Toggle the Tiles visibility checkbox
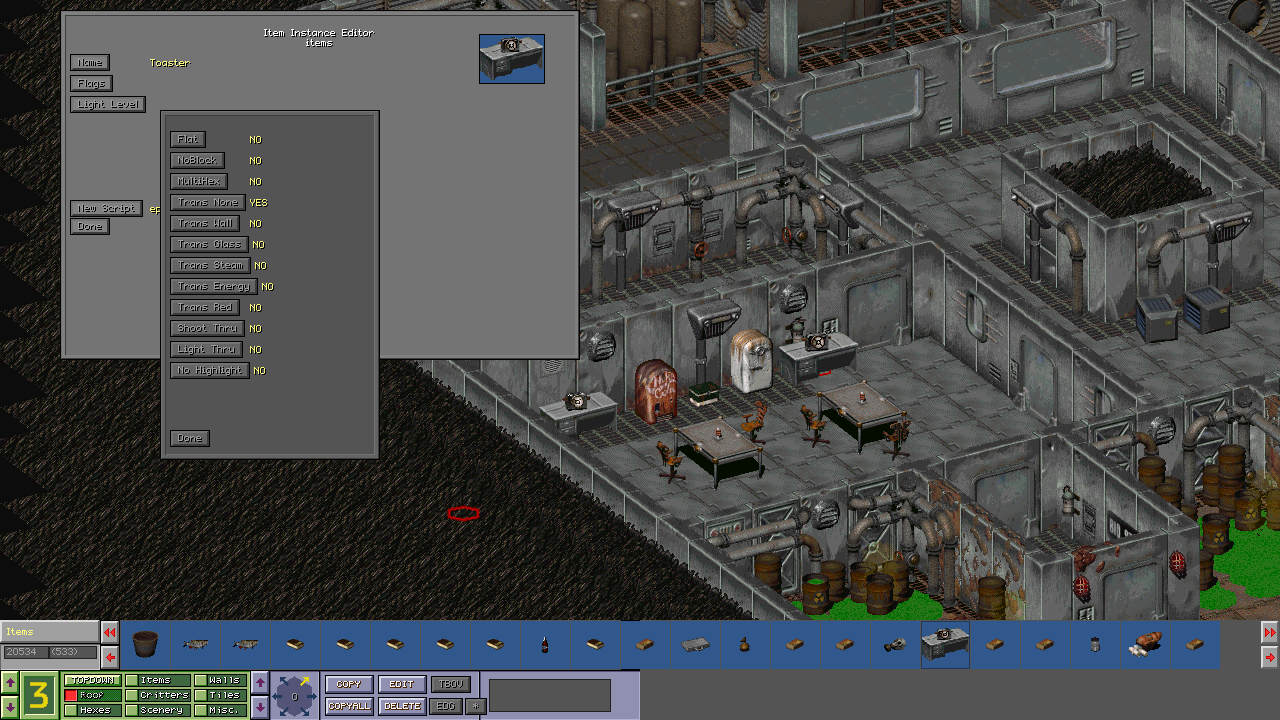Viewport: 1280px width, 720px height. [x=201, y=695]
